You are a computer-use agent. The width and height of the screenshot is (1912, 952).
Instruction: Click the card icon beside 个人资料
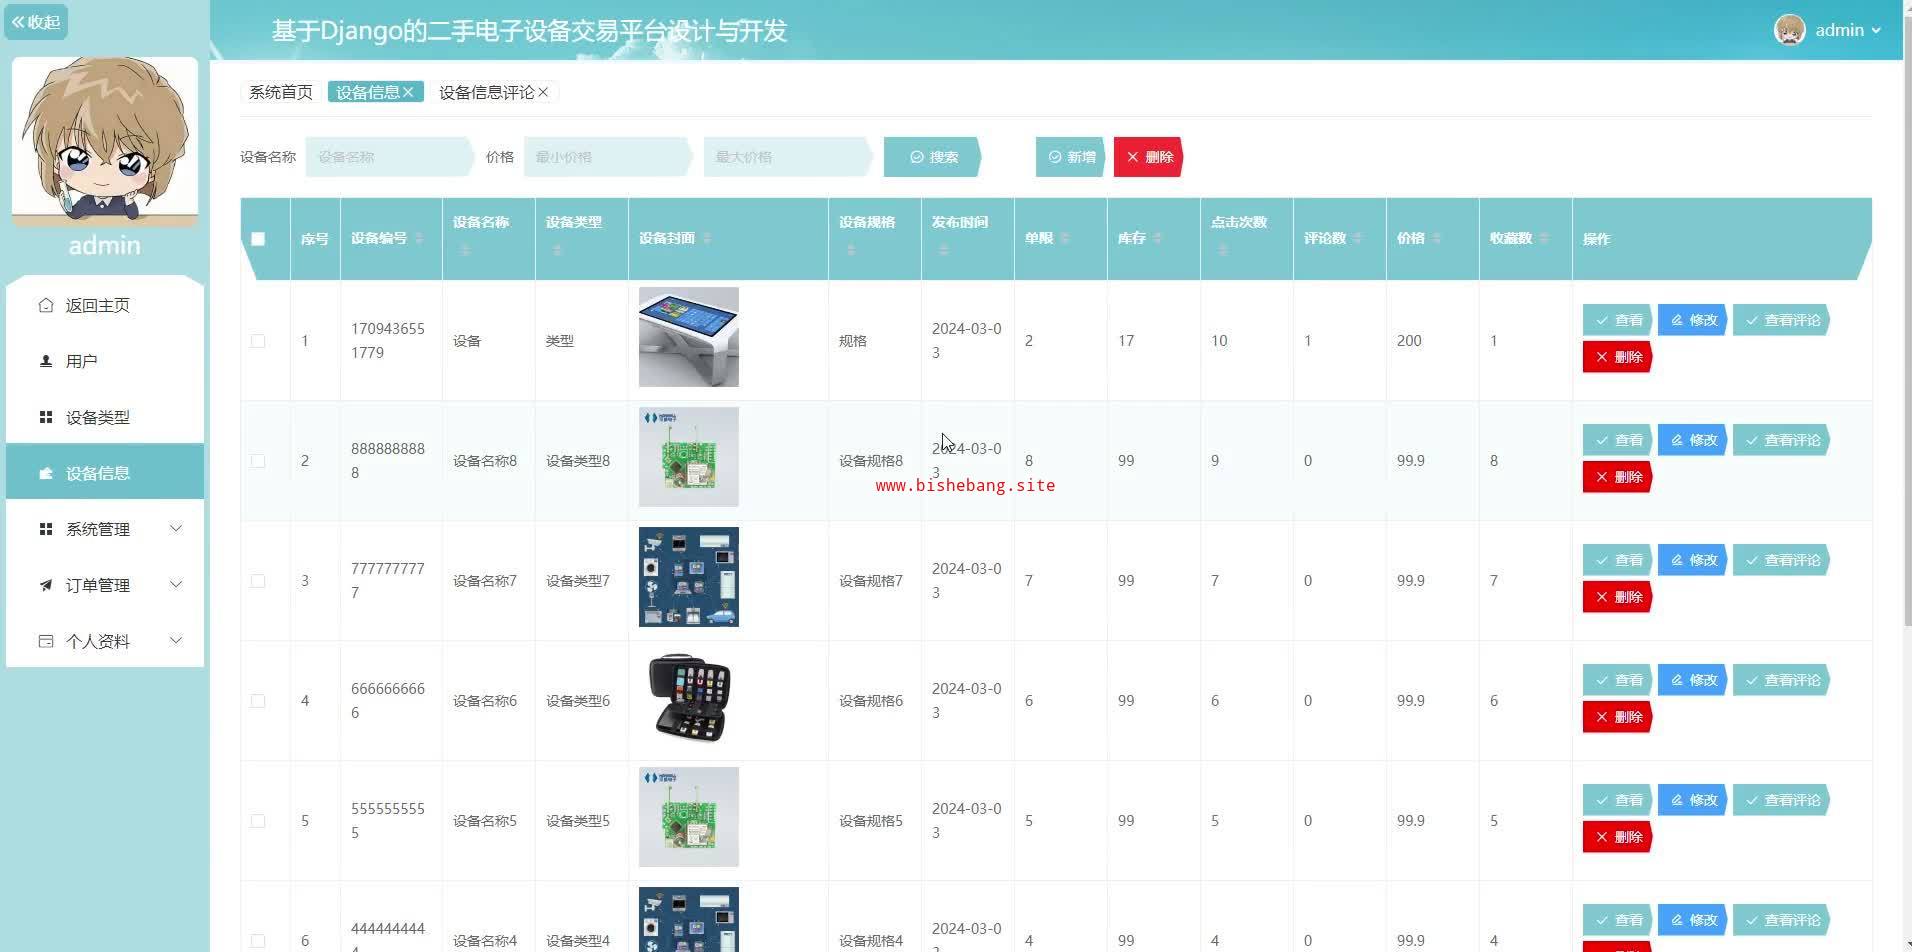click(46, 641)
